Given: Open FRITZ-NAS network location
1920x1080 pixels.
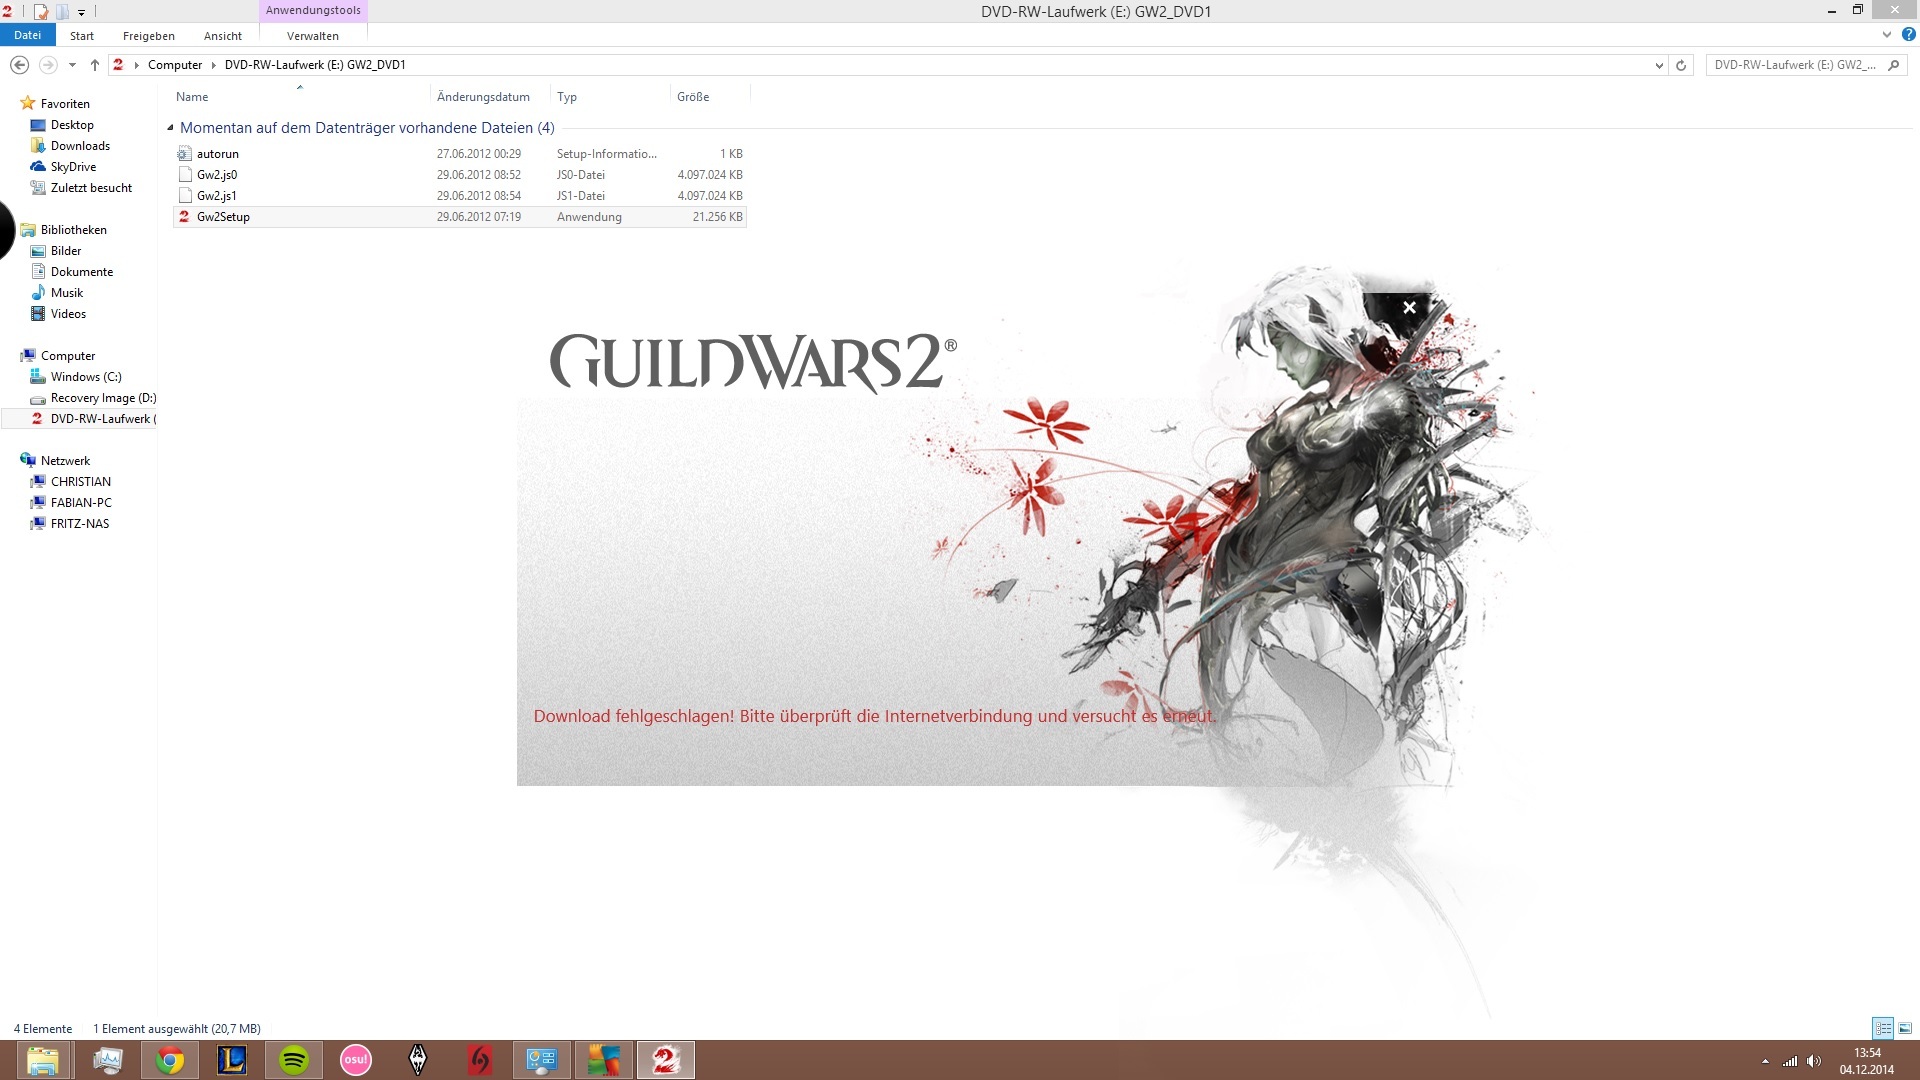Looking at the screenshot, I should pos(80,524).
